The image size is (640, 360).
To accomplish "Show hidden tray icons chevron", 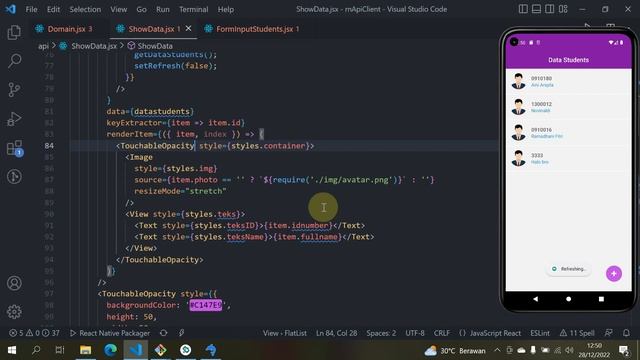I will pos(497,350).
